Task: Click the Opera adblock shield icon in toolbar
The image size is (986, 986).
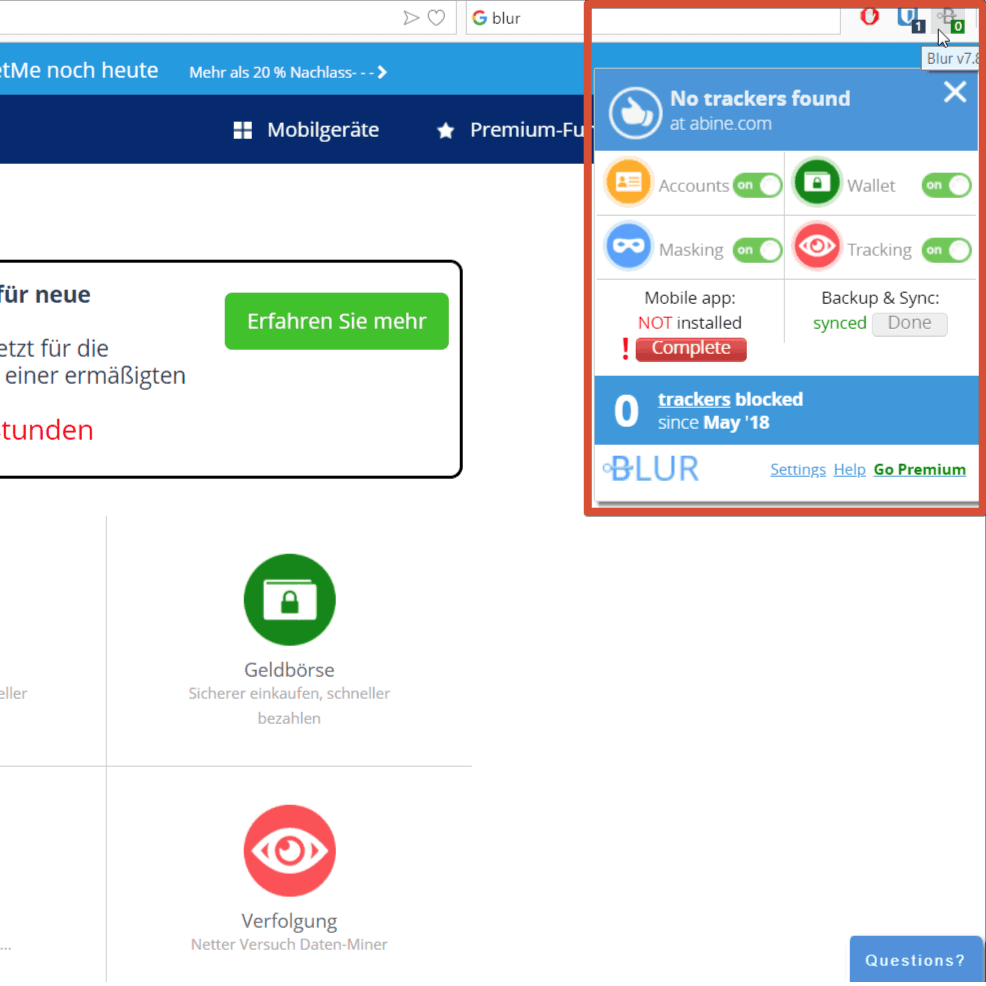Action: pyautogui.click(x=869, y=16)
